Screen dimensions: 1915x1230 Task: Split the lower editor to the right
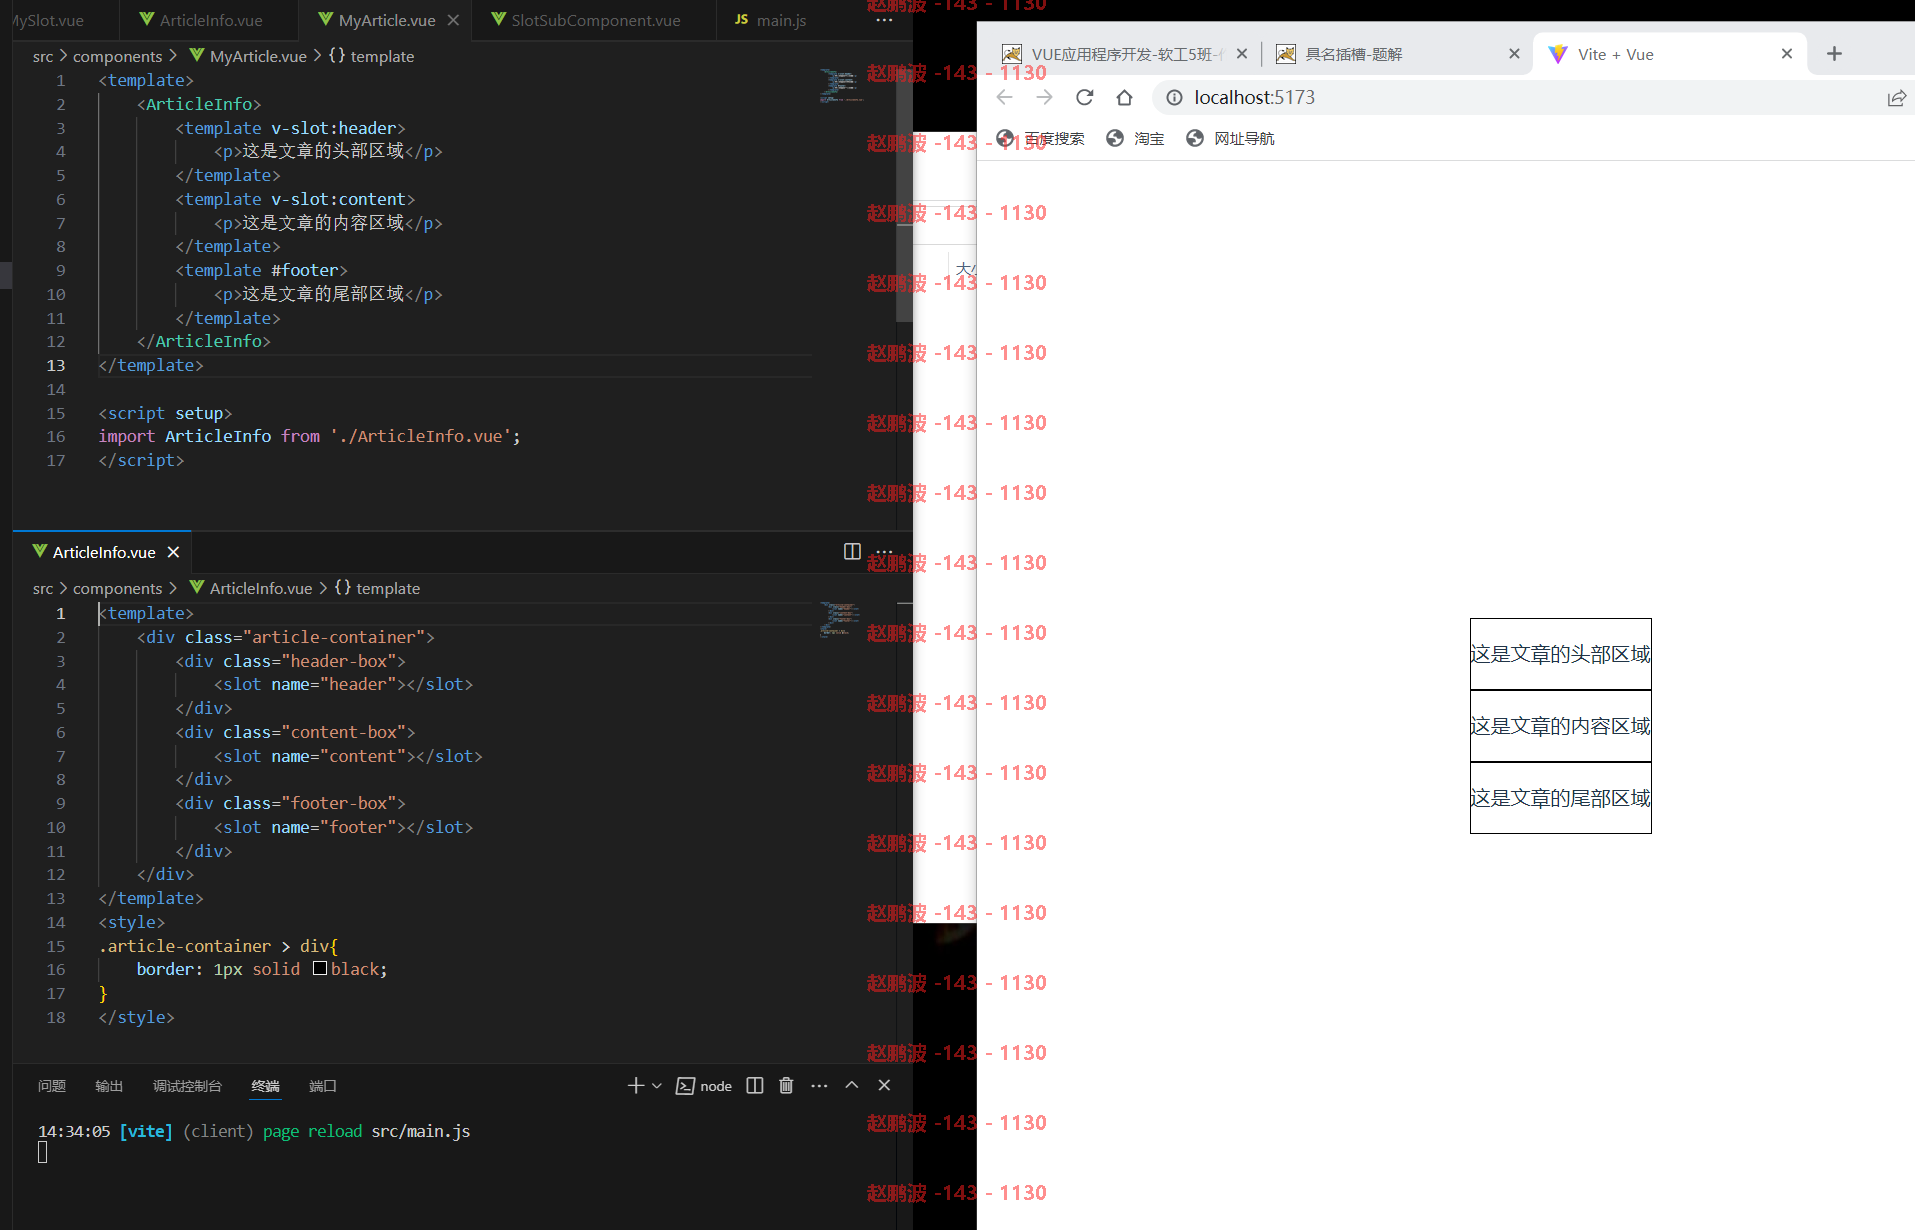coord(852,552)
